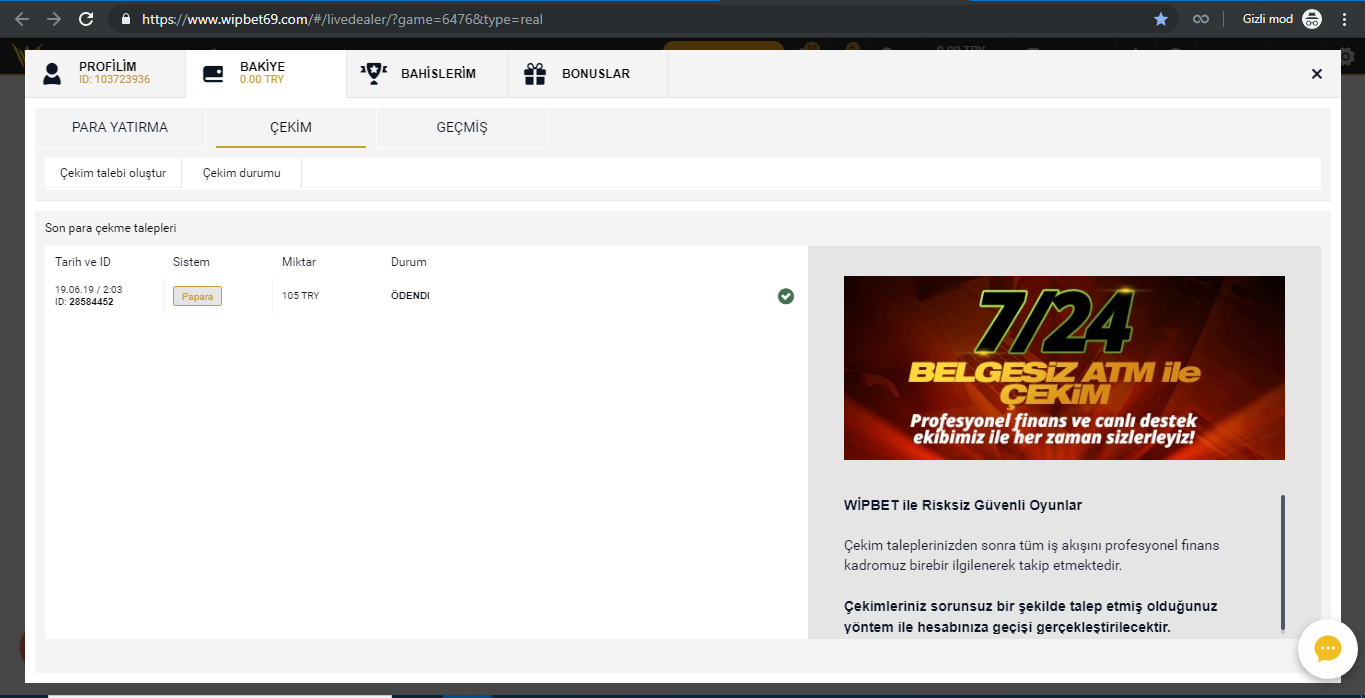The image size is (1365, 698).
Task: Click WİPBET ile Risksiz Güvenli Oyunlar heading
Action: 963,505
